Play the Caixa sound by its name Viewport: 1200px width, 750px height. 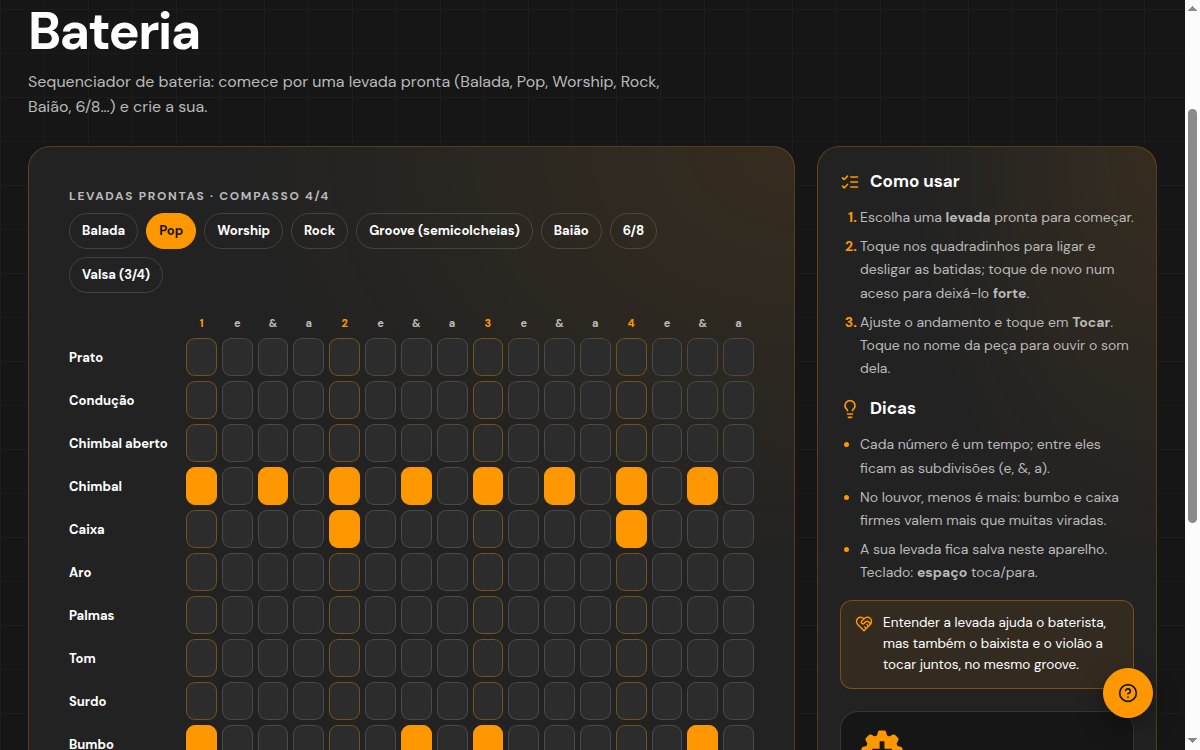point(86,530)
